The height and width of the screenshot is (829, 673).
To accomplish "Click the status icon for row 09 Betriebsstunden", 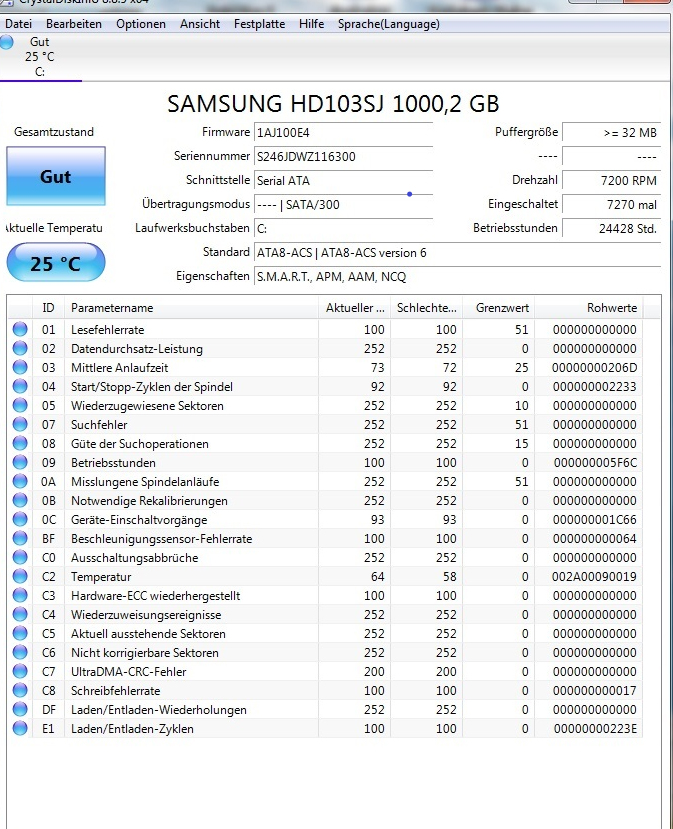I will pos(20,463).
